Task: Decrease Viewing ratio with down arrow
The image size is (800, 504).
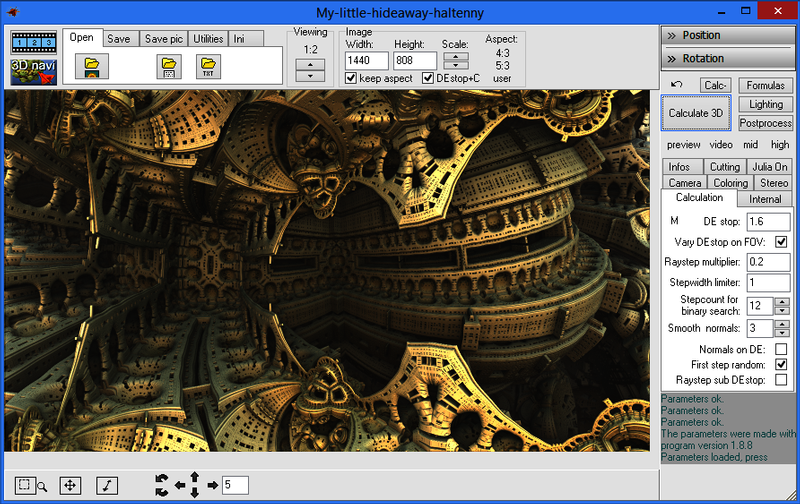Action: coord(310,76)
